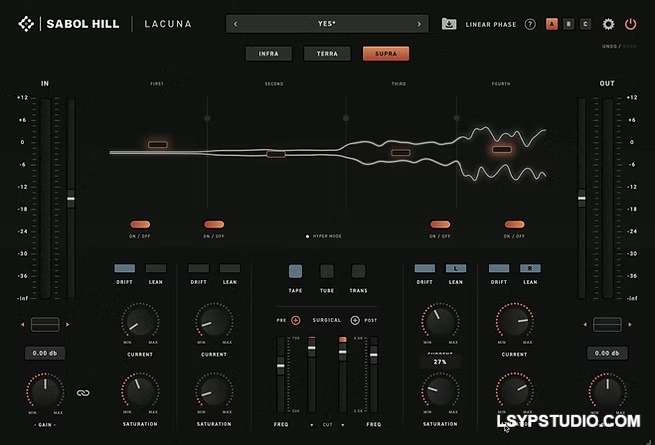Viewport: 655px width, 445px height.
Task: Click the output 0.00 db value field
Action: tap(607, 353)
